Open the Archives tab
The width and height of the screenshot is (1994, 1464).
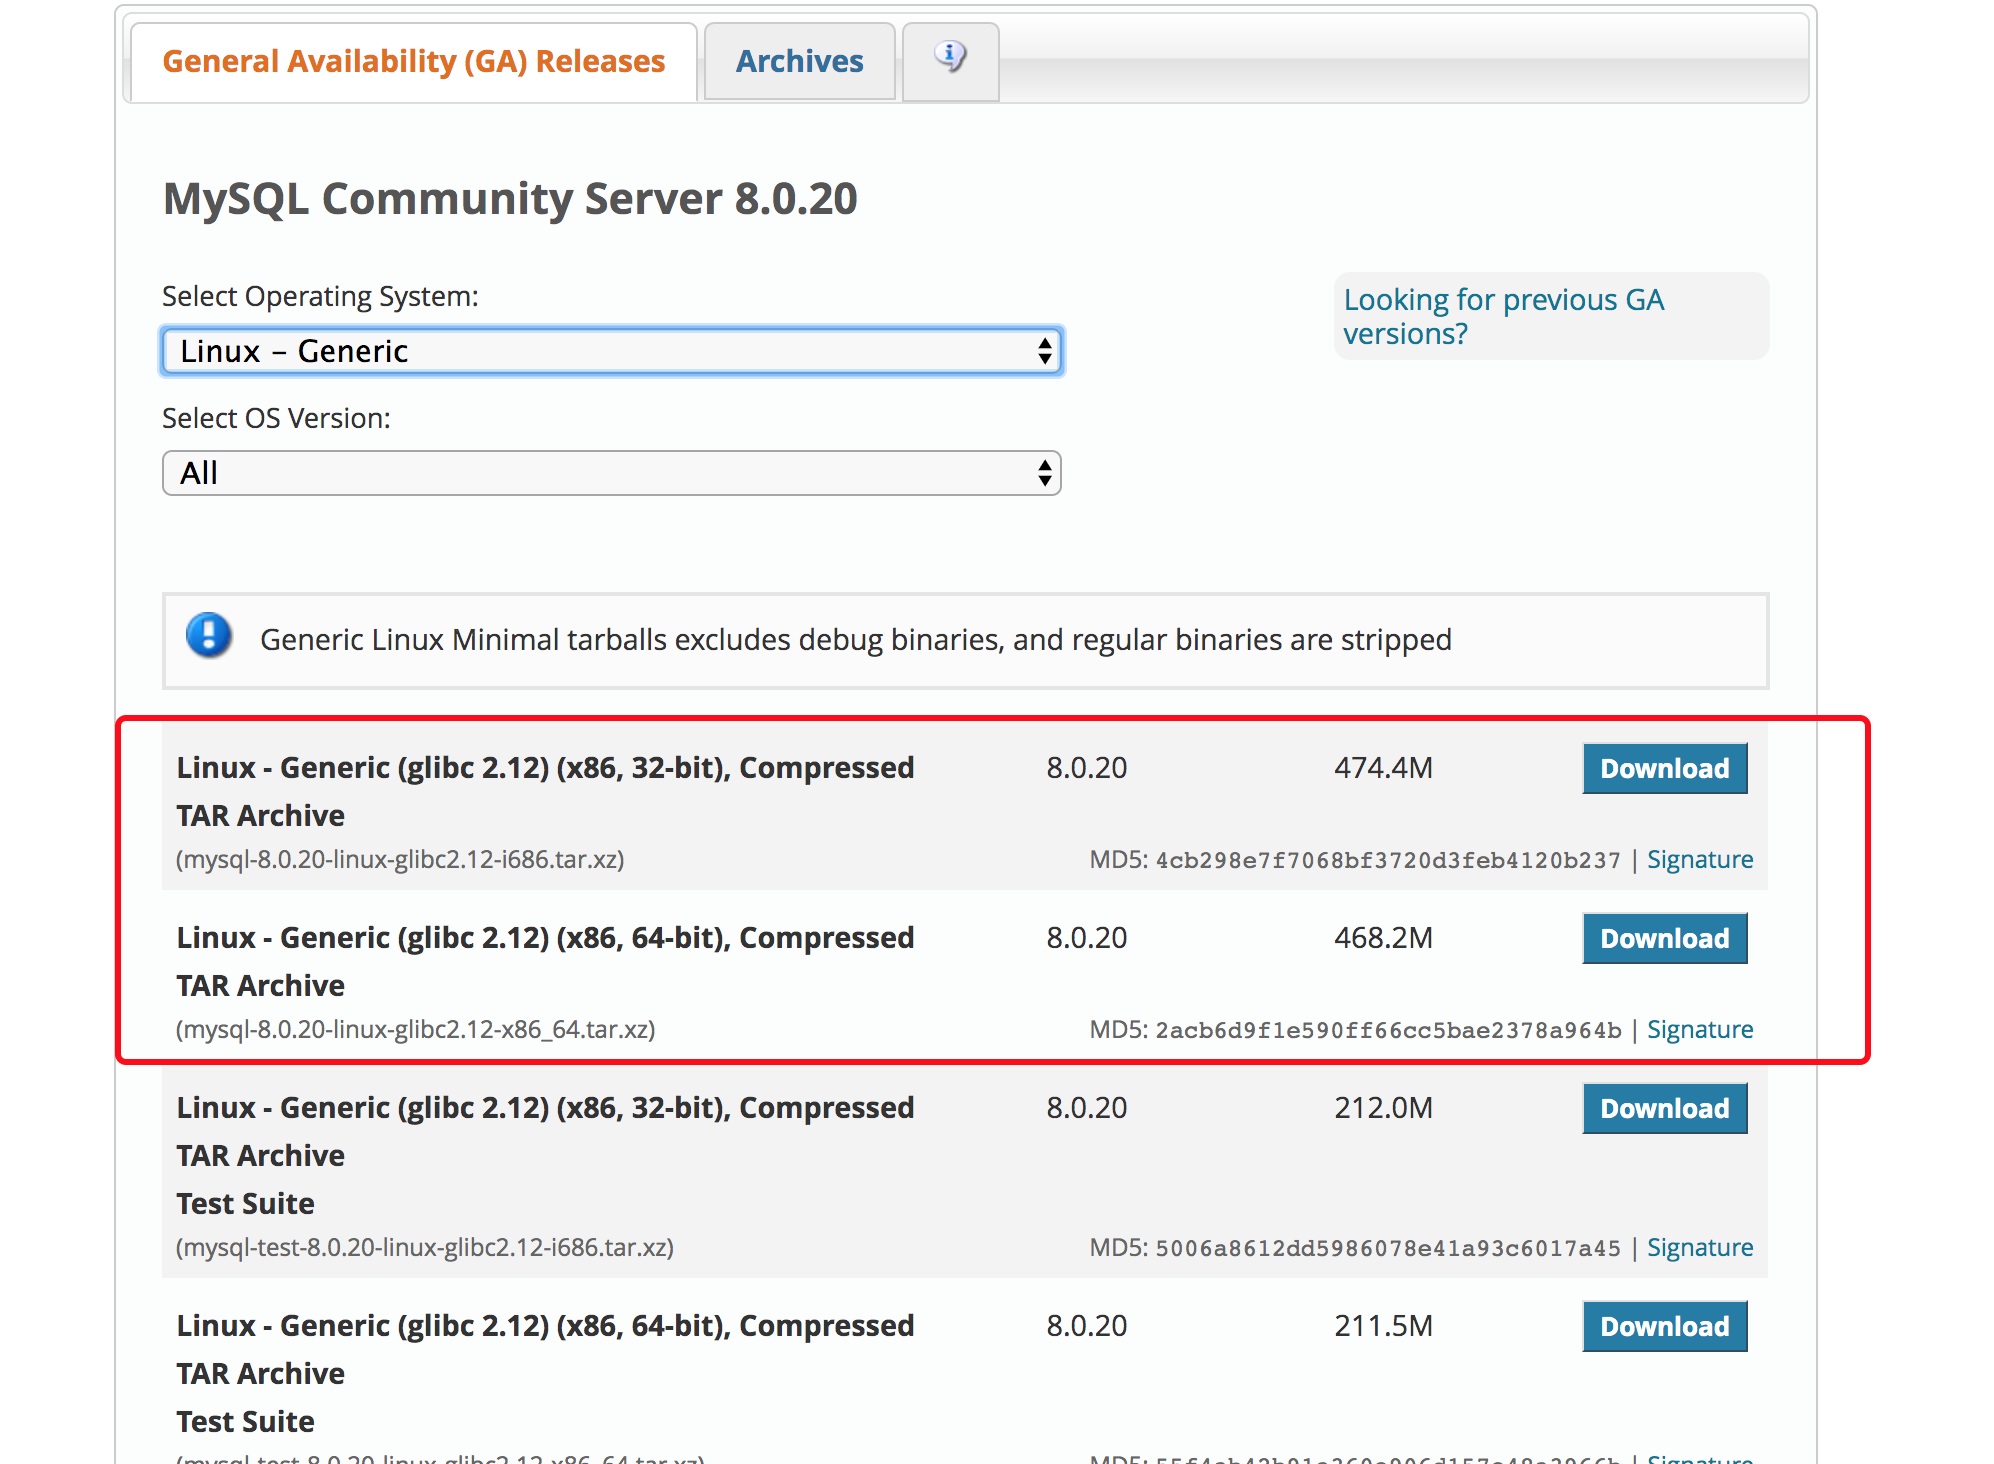tap(799, 62)
